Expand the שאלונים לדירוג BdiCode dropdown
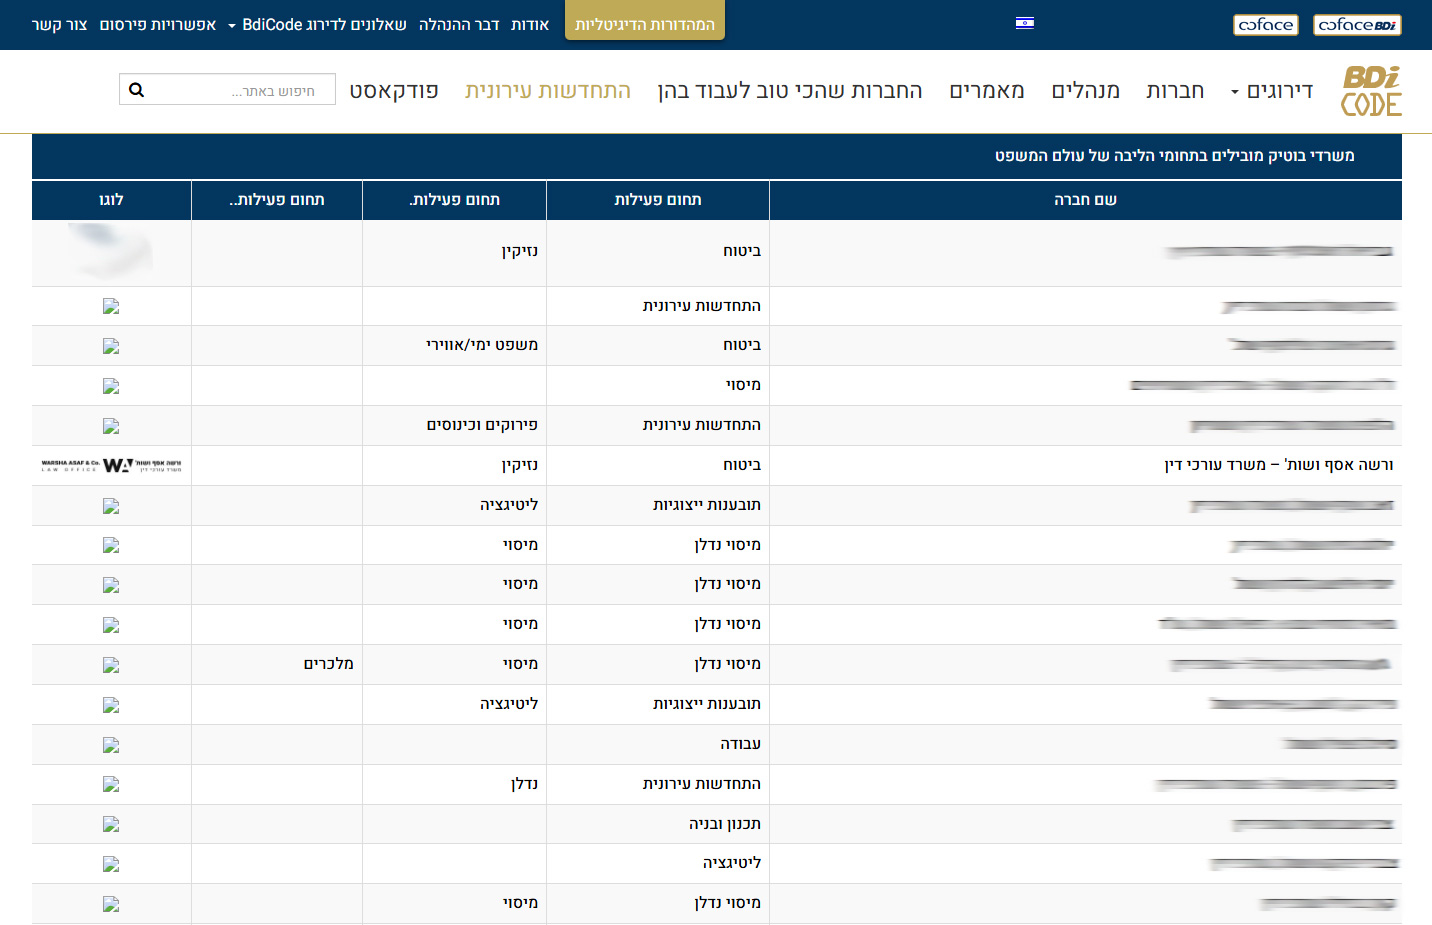The height and width of the screenshot is (925, 1432). point(317,25)
